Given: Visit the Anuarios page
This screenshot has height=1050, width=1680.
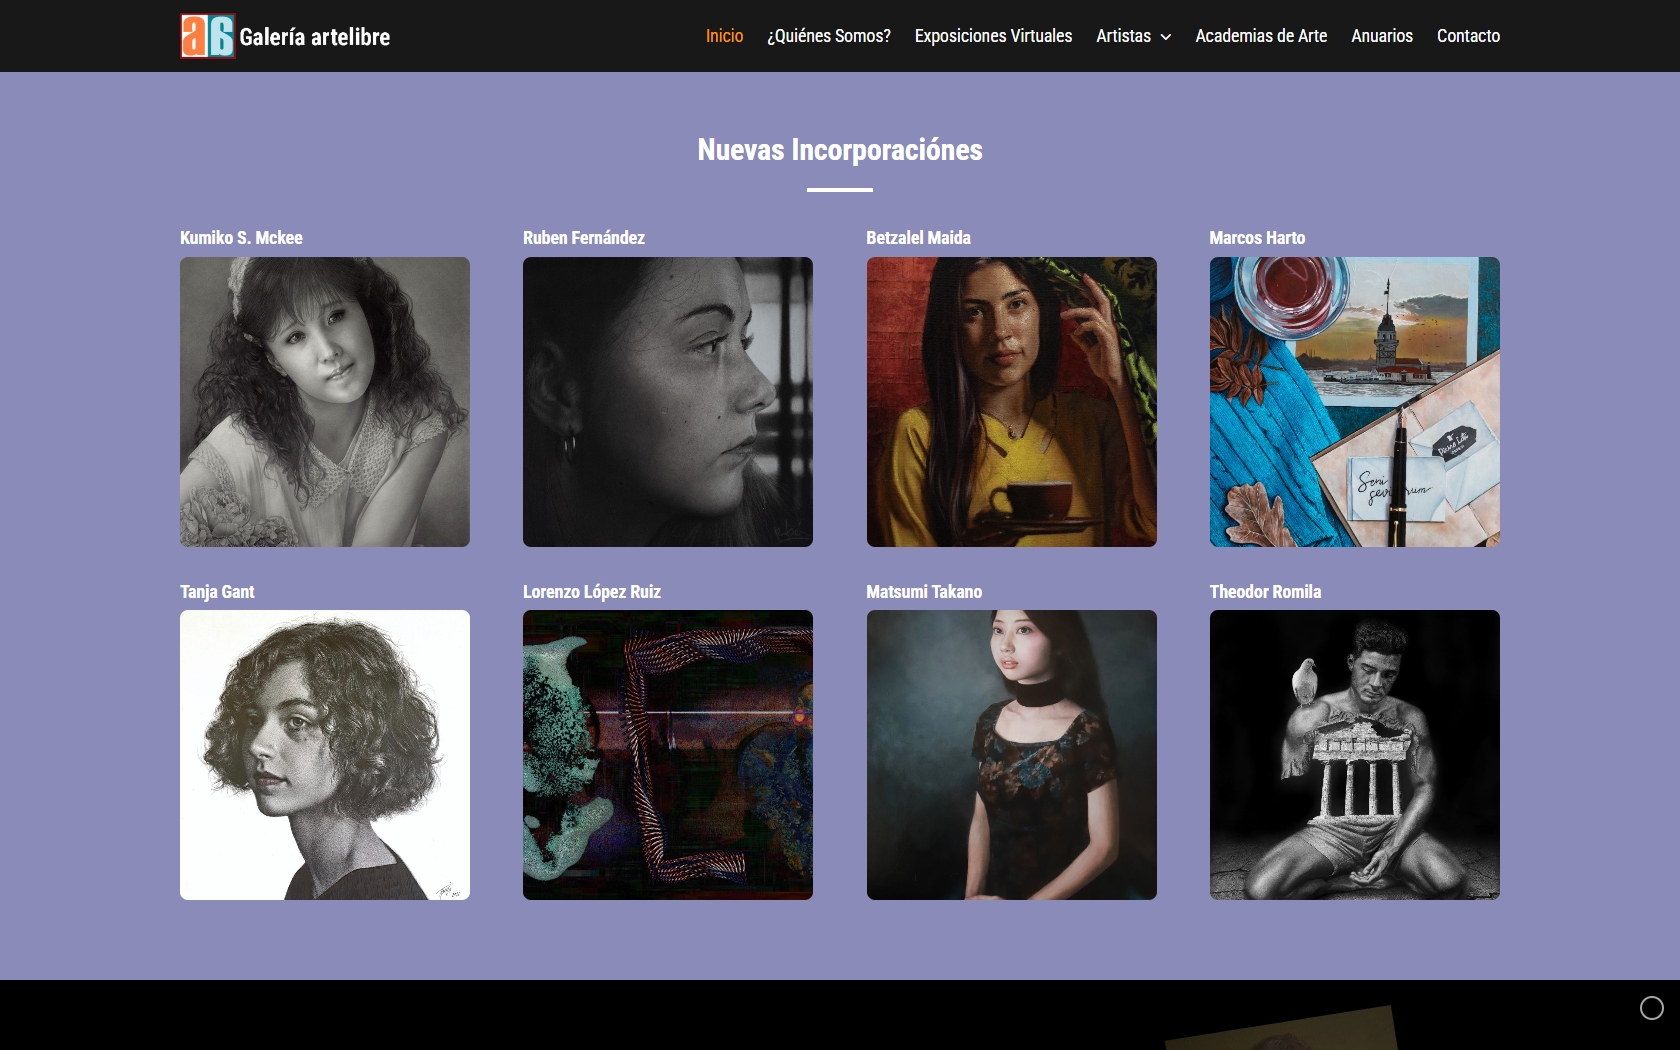Looking at the screenshot, I should [1381, 36].
